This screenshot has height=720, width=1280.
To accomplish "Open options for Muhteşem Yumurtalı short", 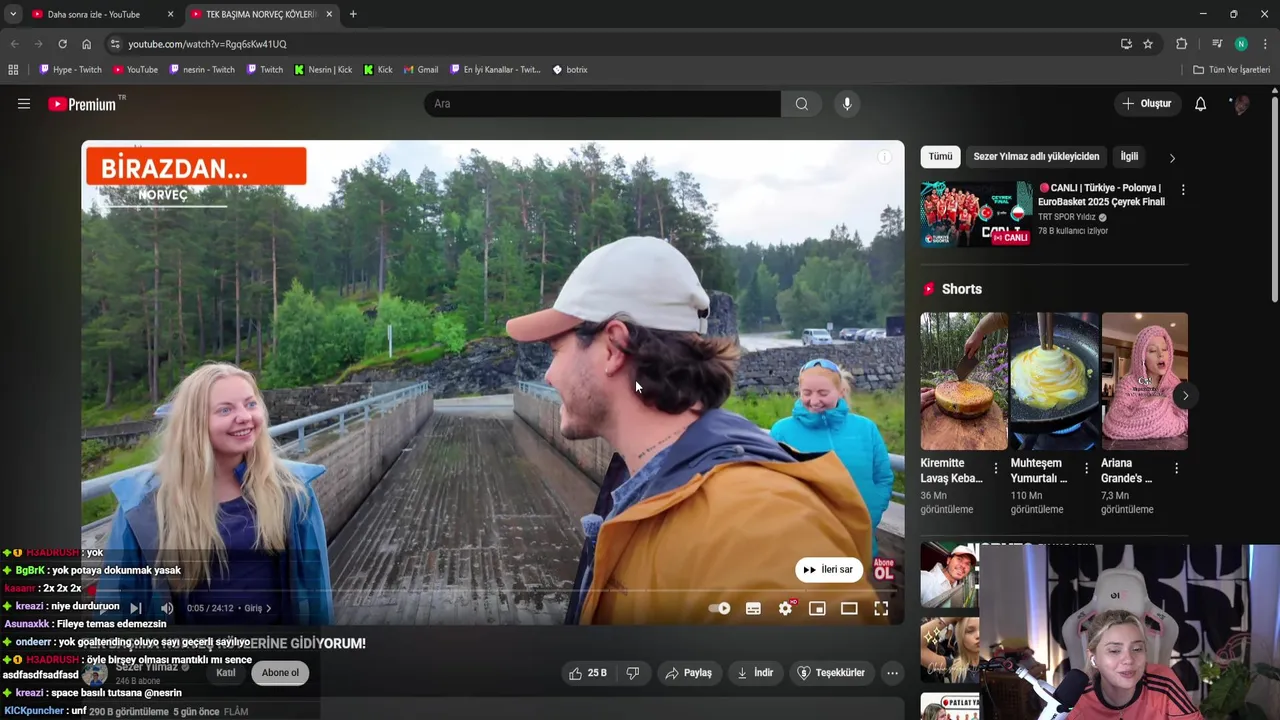I will coord(1086,468).
